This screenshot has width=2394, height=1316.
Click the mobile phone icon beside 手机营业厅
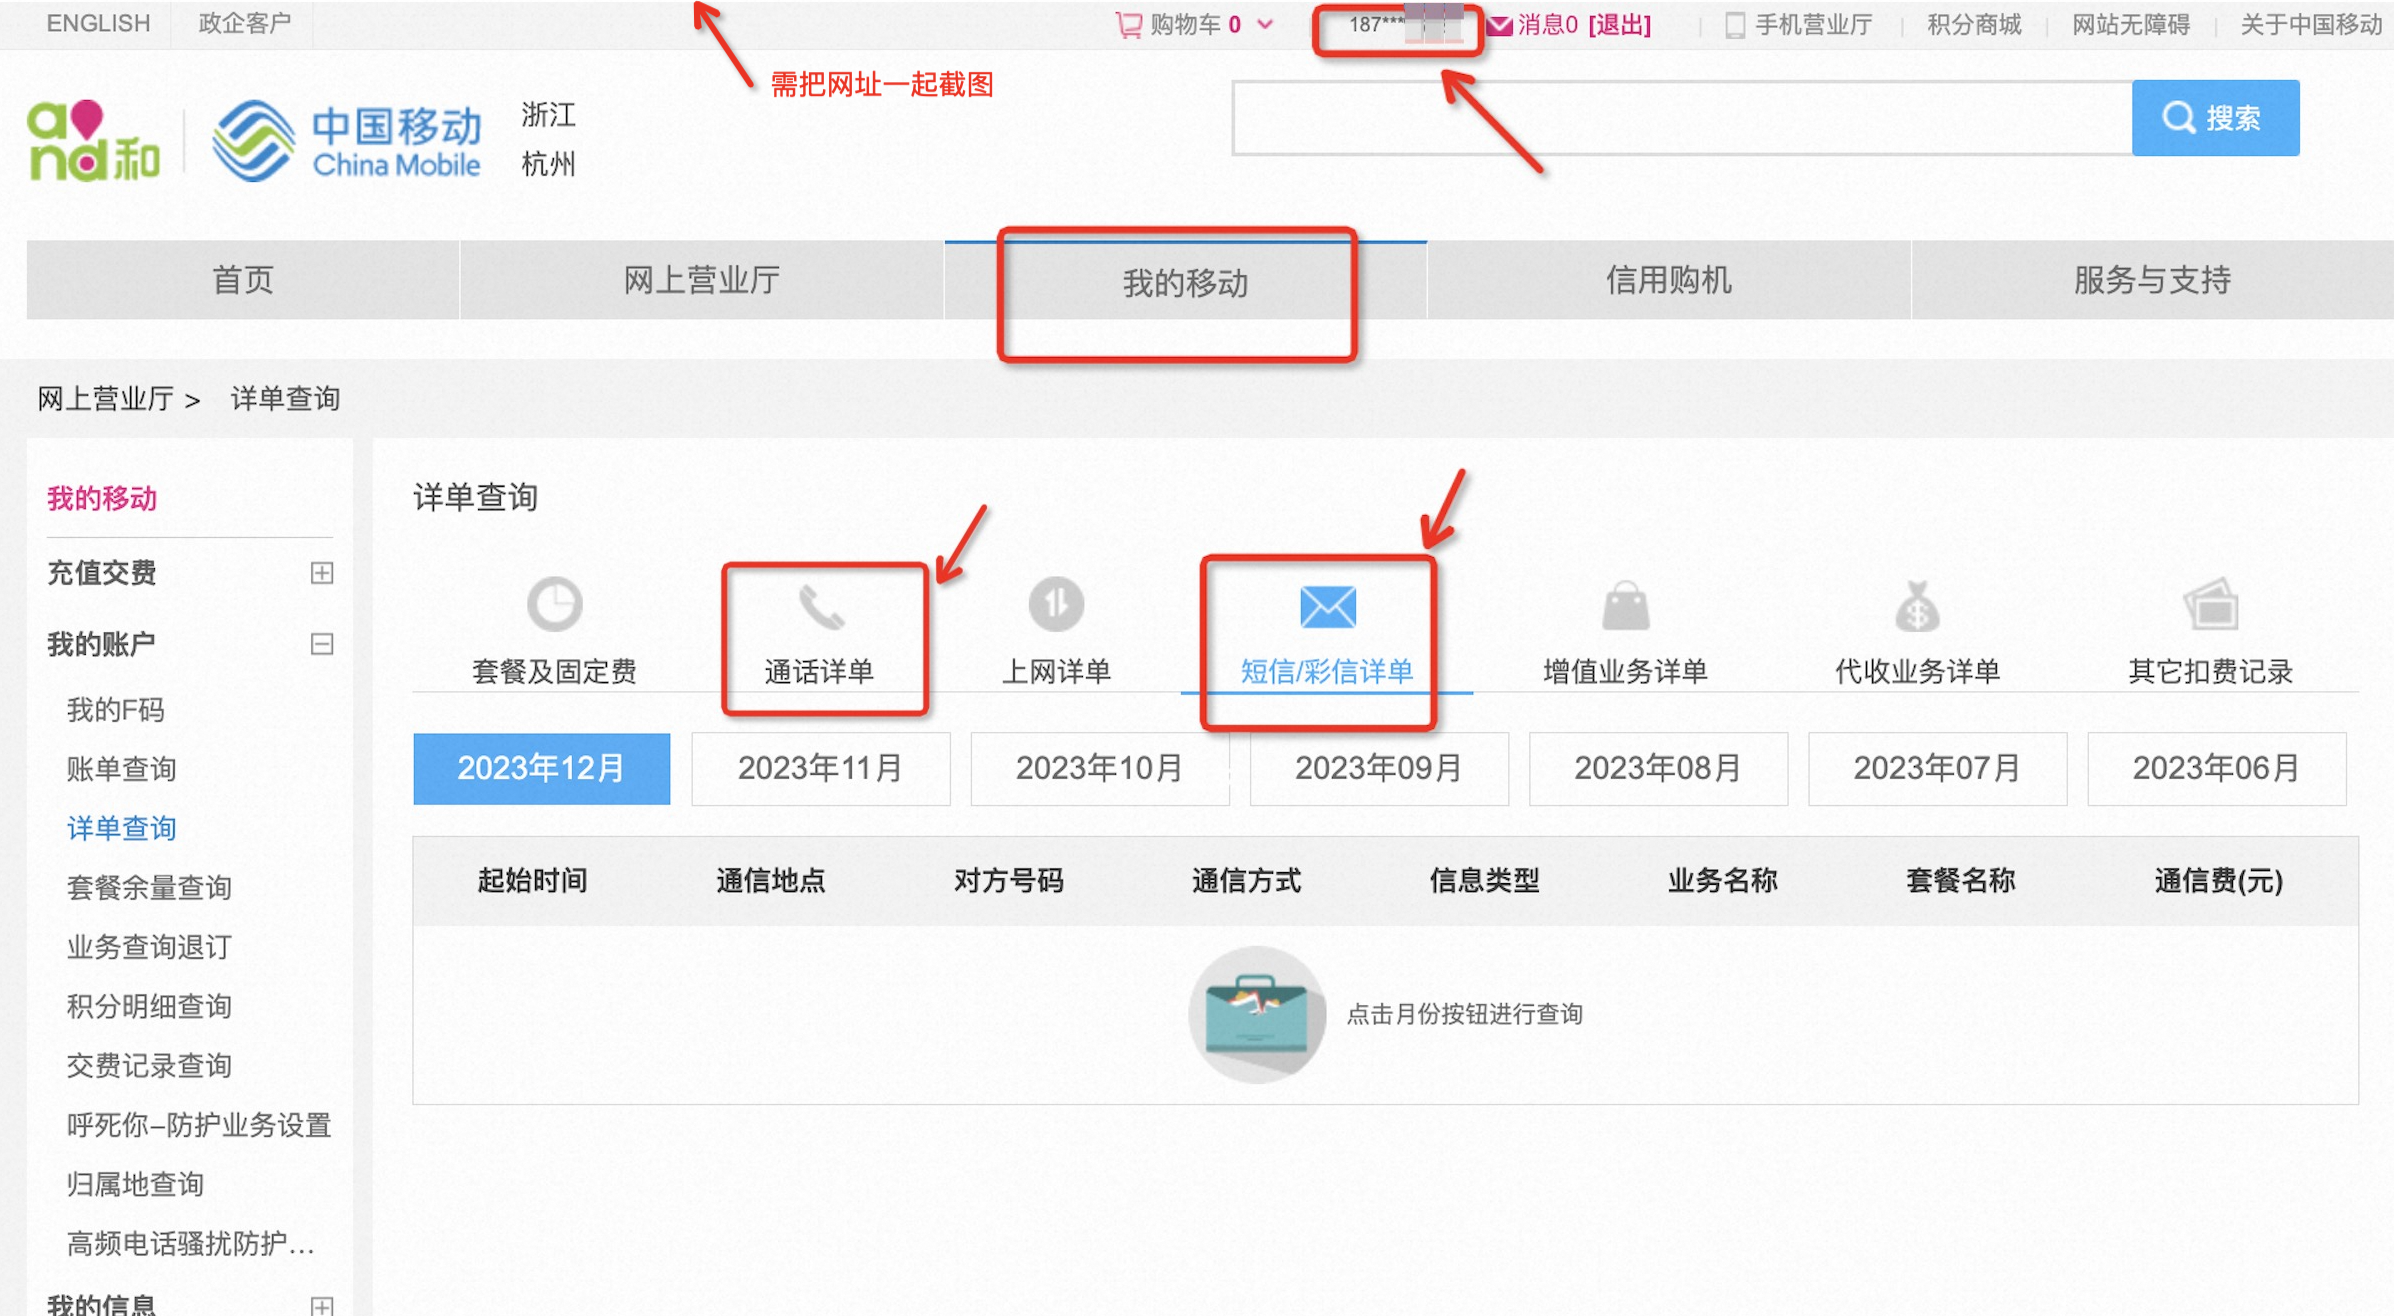pyautogui.click(x=1735, y=25)
